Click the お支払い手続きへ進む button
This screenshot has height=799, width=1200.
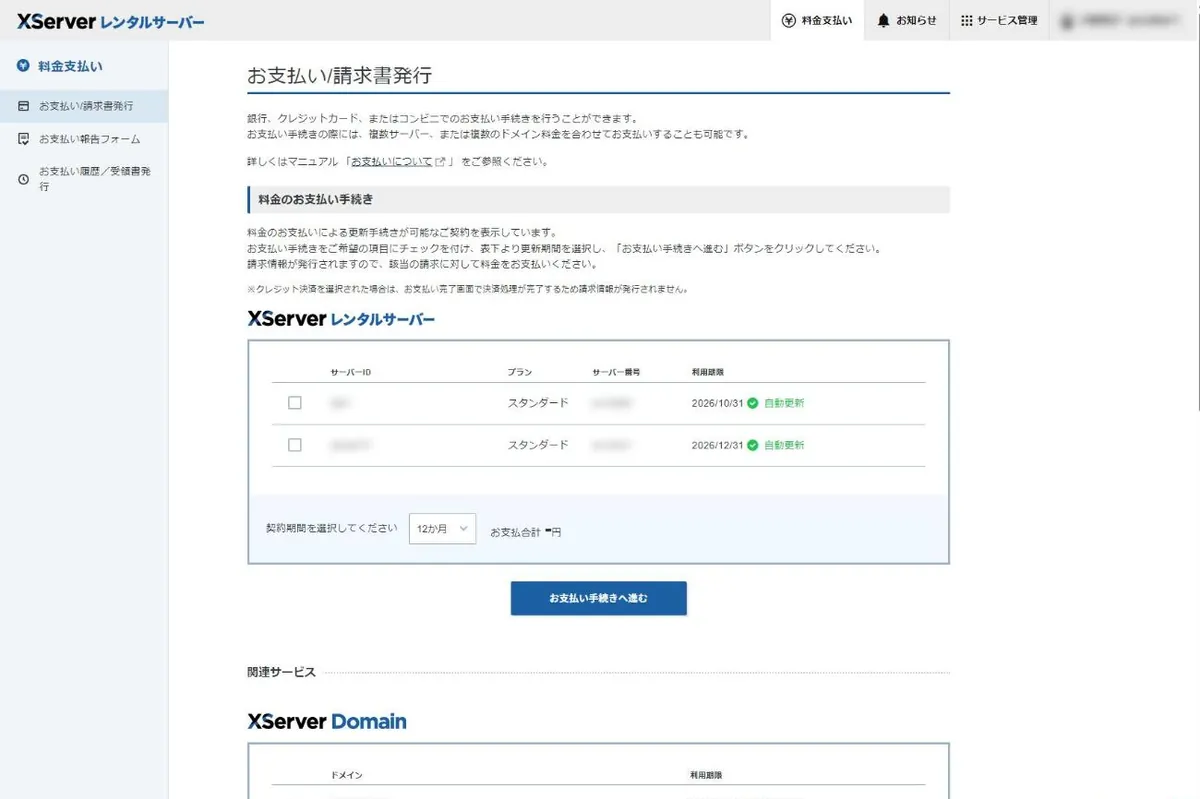coord(598,598)
